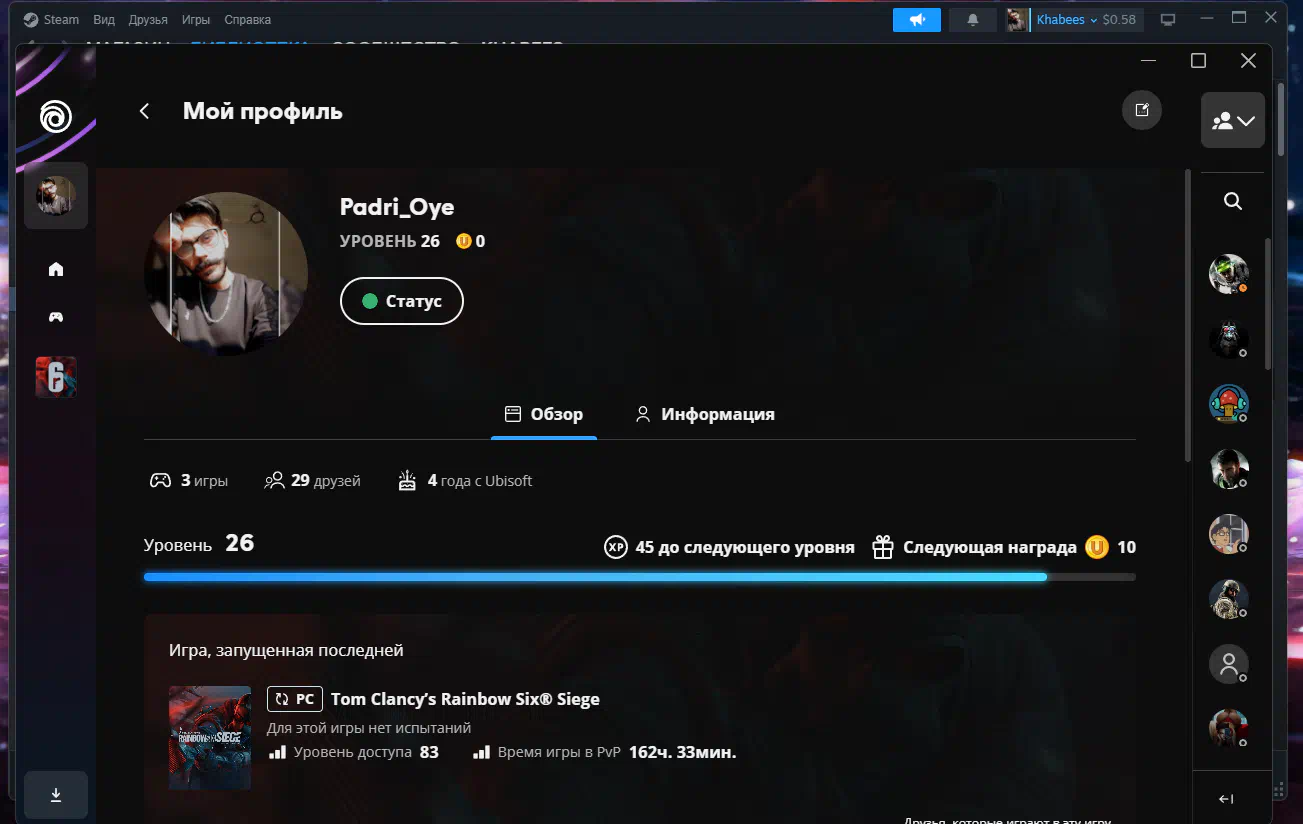Click Steam user avatar in title bar
The width and height of the screenshot is (1303, 824).
coord(1017,19)
